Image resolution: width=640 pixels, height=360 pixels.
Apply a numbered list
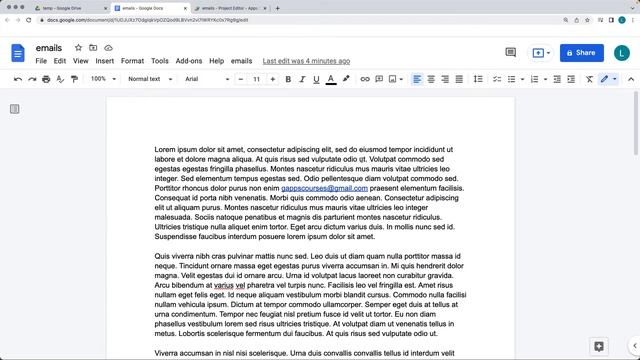coord(534,79)
